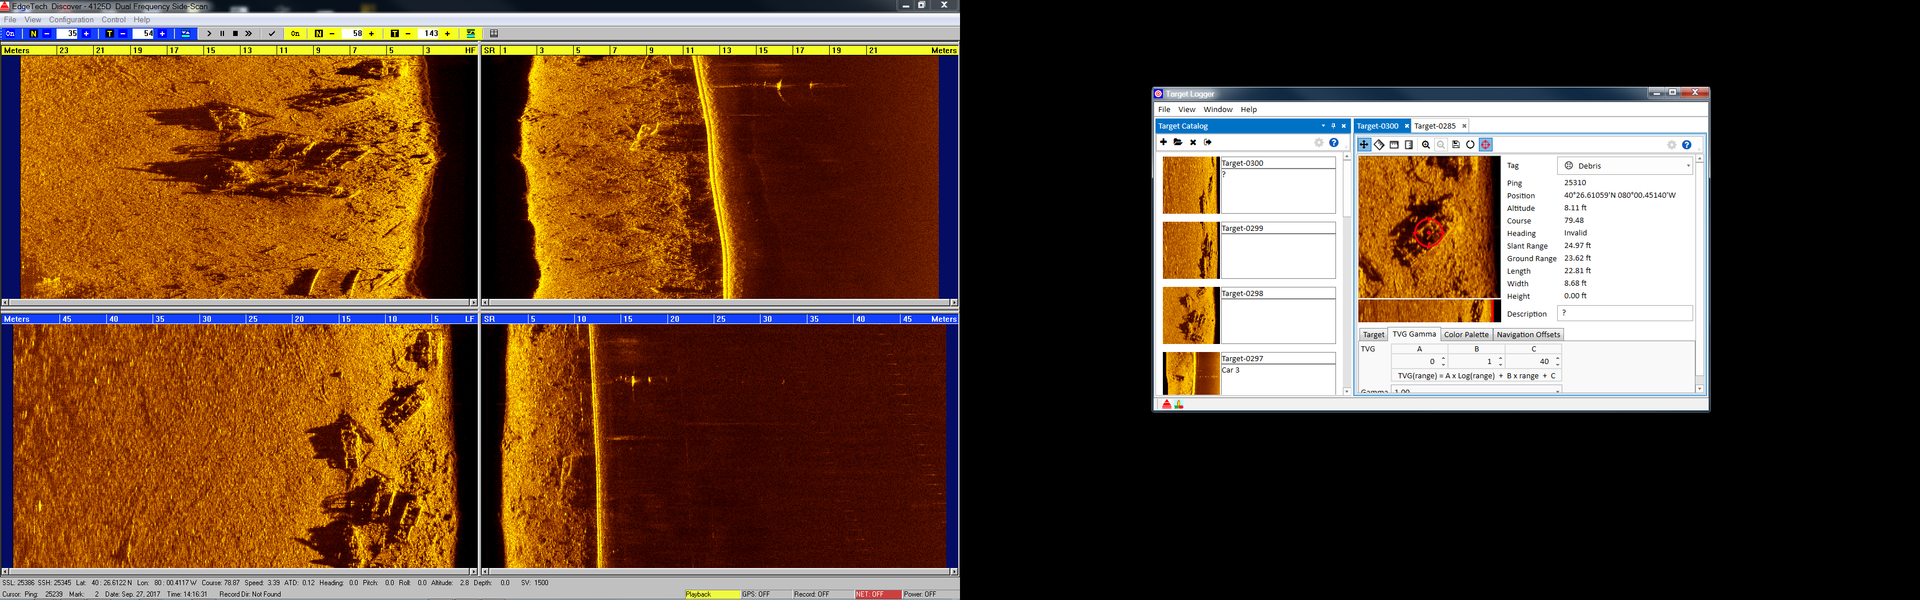Switch to the Color Palette tab
The height and width of the screenshot is (600, 1920).
(1466, 335)
